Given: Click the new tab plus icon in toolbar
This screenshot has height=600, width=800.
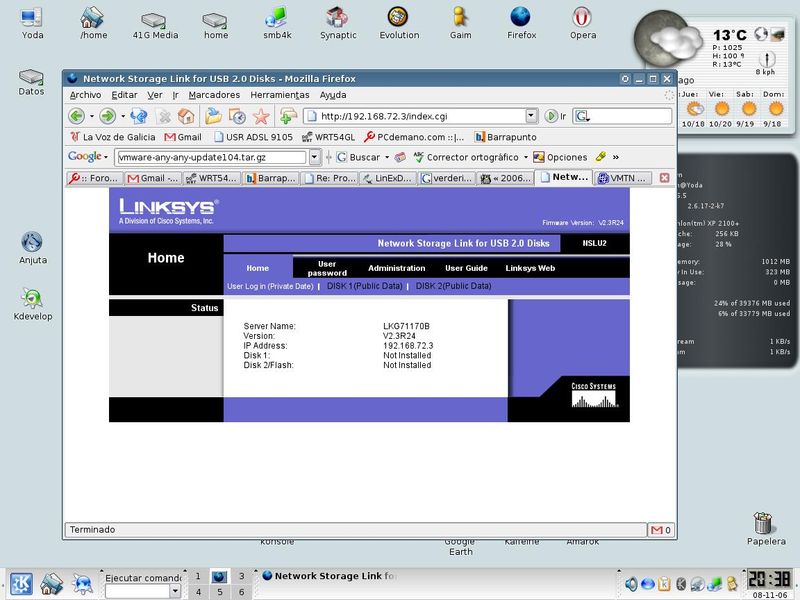Looking at the screenshot, I should (x=288, y=116).
